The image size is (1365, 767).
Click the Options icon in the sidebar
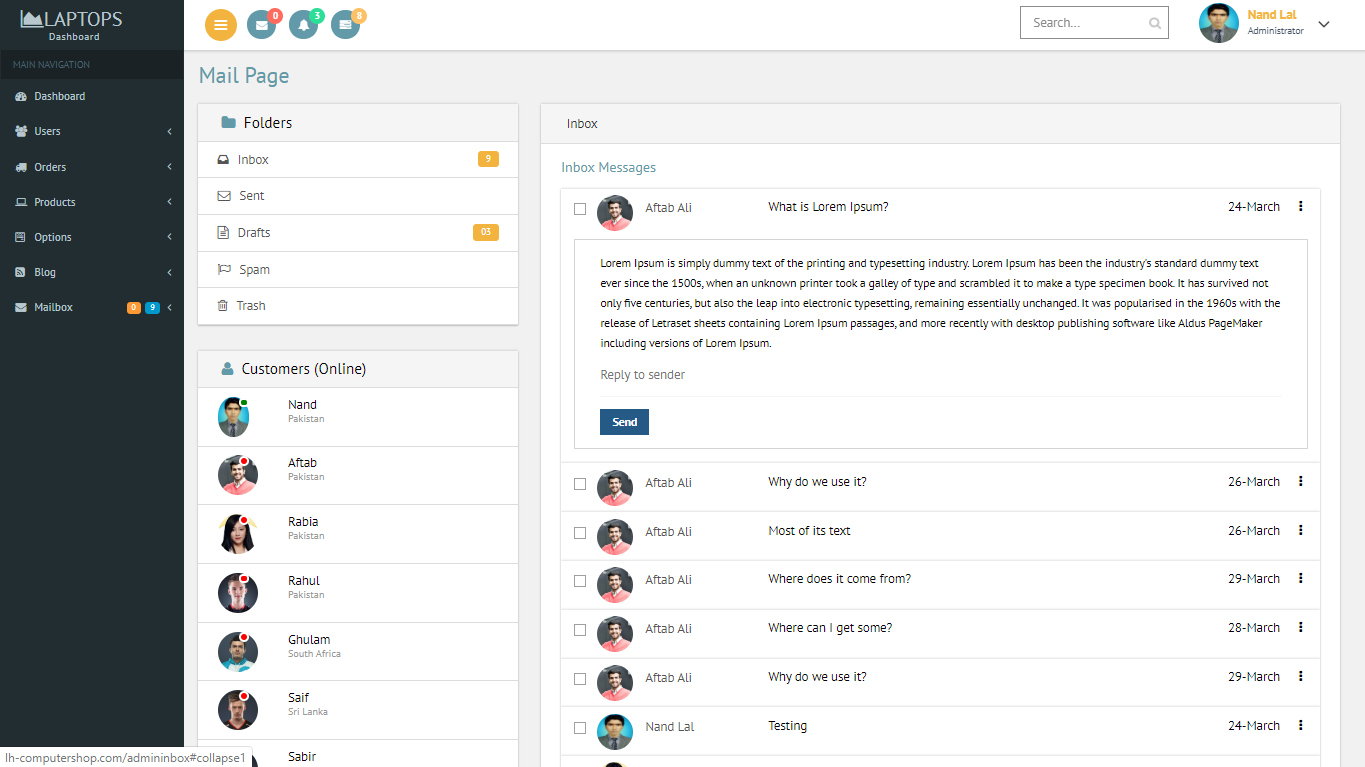click(x=21, y=237)
